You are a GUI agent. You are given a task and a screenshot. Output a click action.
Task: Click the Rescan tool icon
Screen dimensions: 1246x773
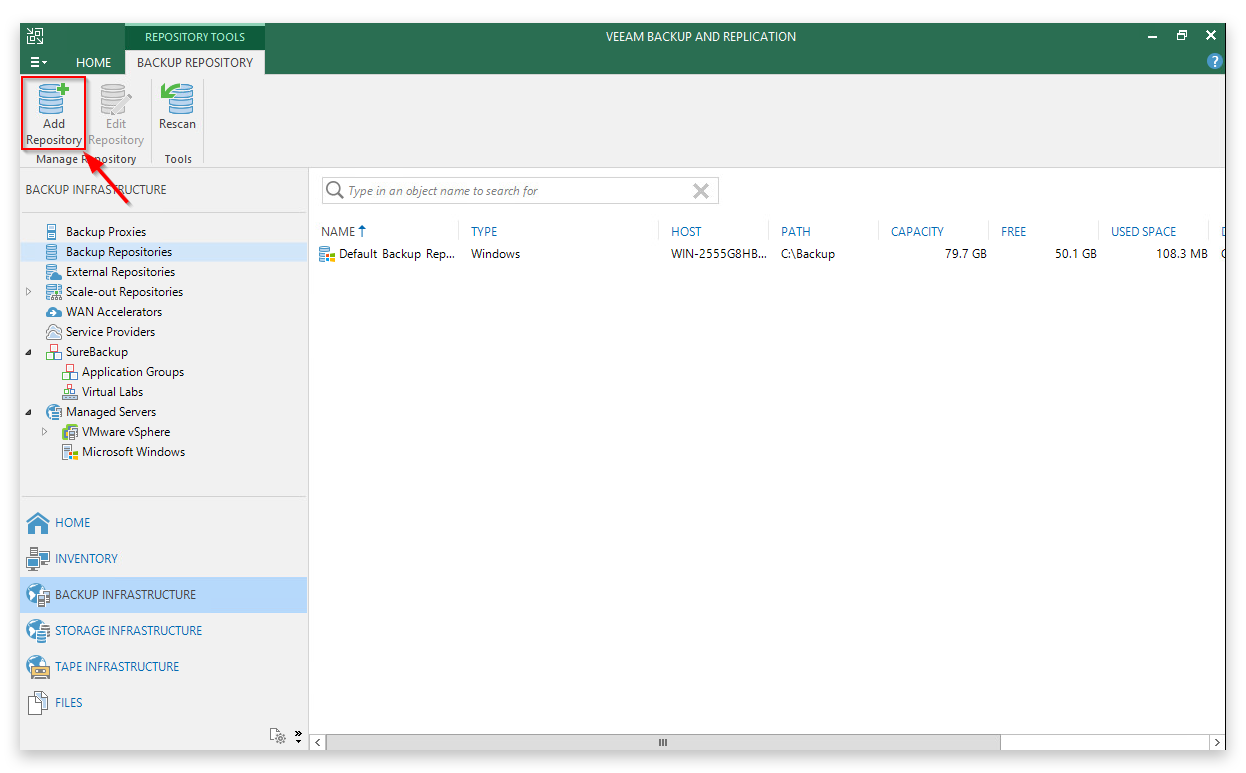[177, 99]
